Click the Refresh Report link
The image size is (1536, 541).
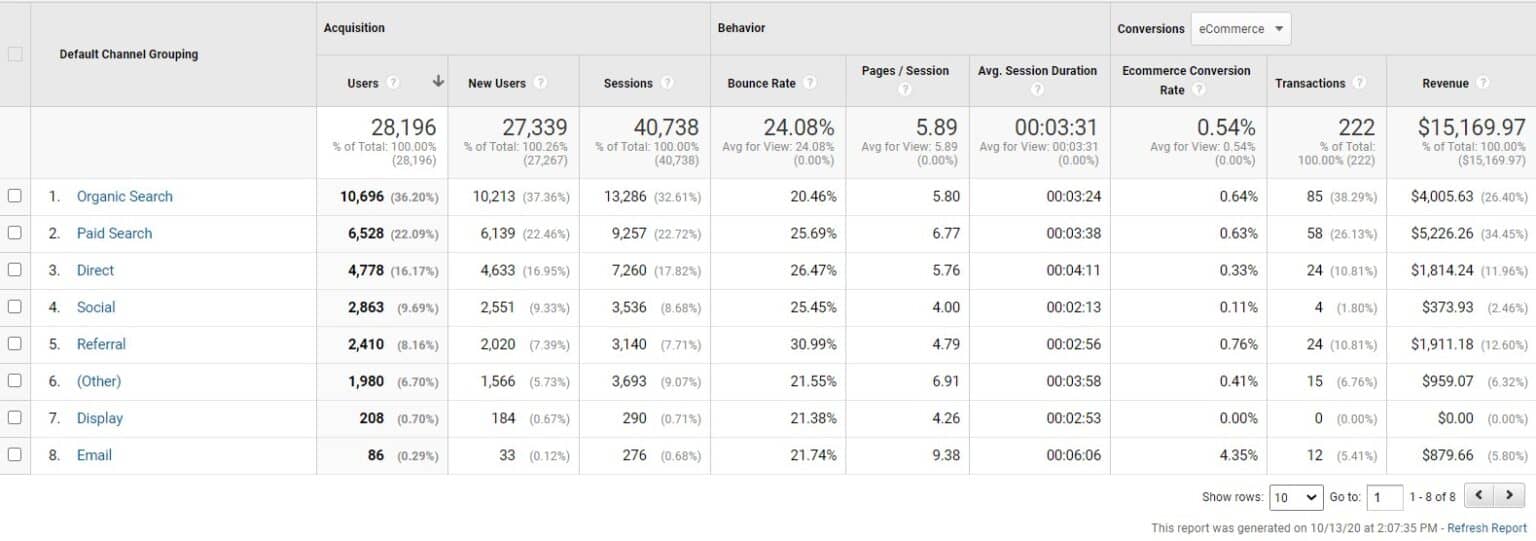click(1487, 528)
